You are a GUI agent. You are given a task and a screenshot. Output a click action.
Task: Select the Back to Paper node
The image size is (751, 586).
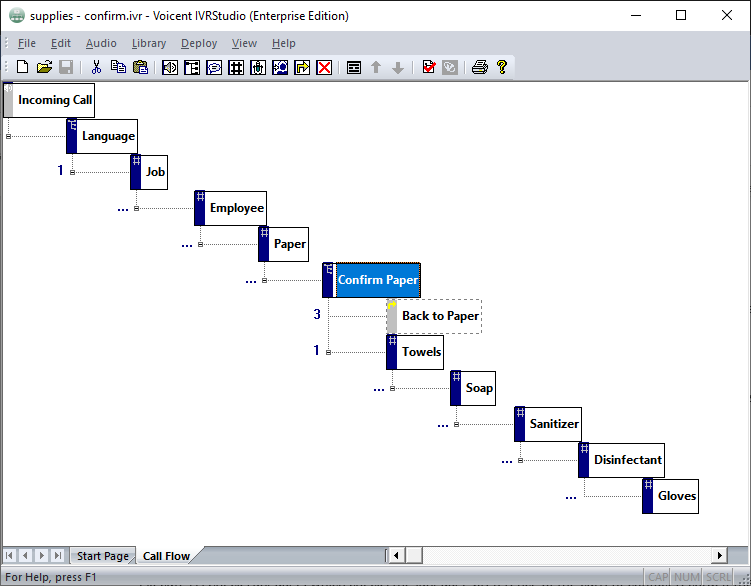[440, 316]
